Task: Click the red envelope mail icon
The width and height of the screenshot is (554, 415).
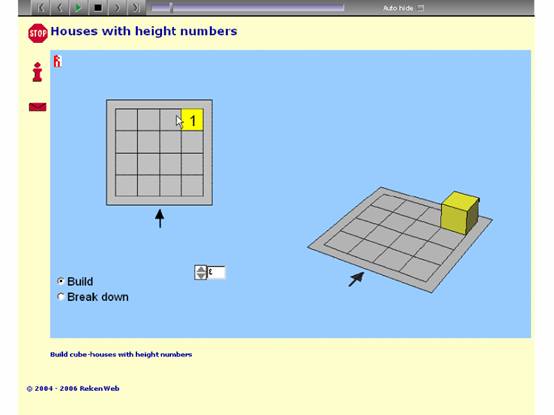Action: tap(37, 107)
